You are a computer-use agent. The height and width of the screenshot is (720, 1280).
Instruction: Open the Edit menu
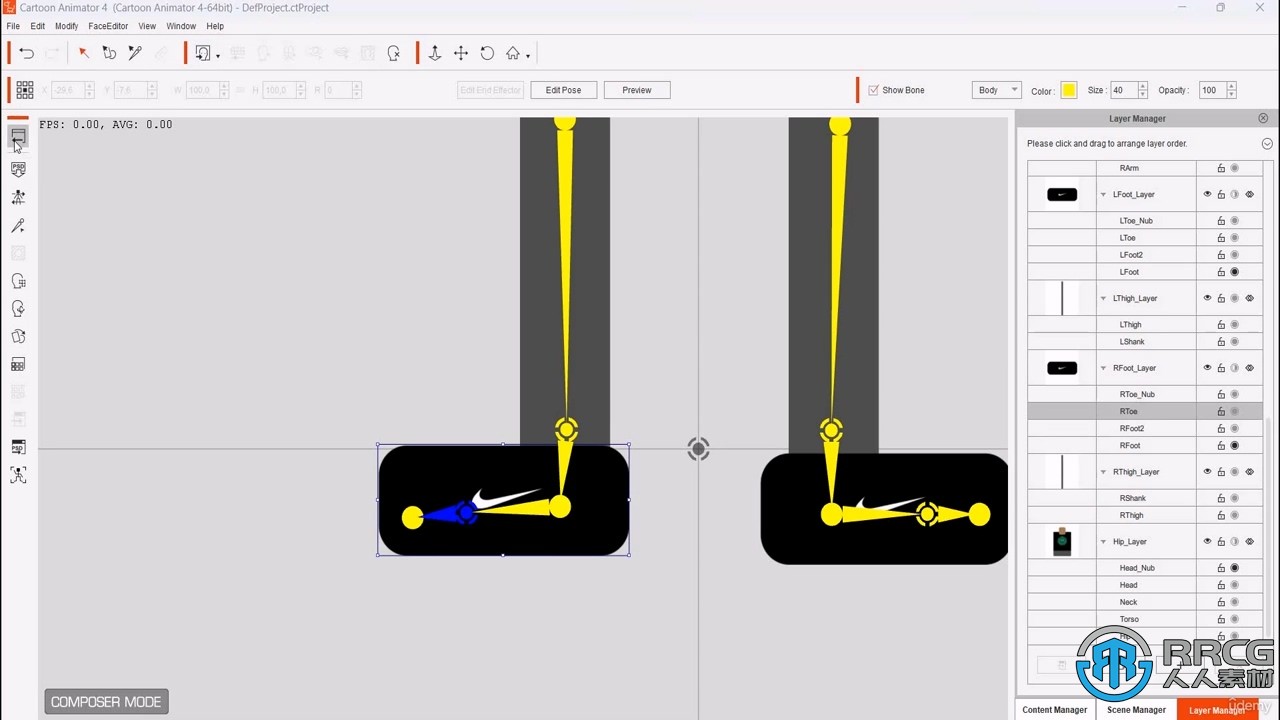point(38,26)
